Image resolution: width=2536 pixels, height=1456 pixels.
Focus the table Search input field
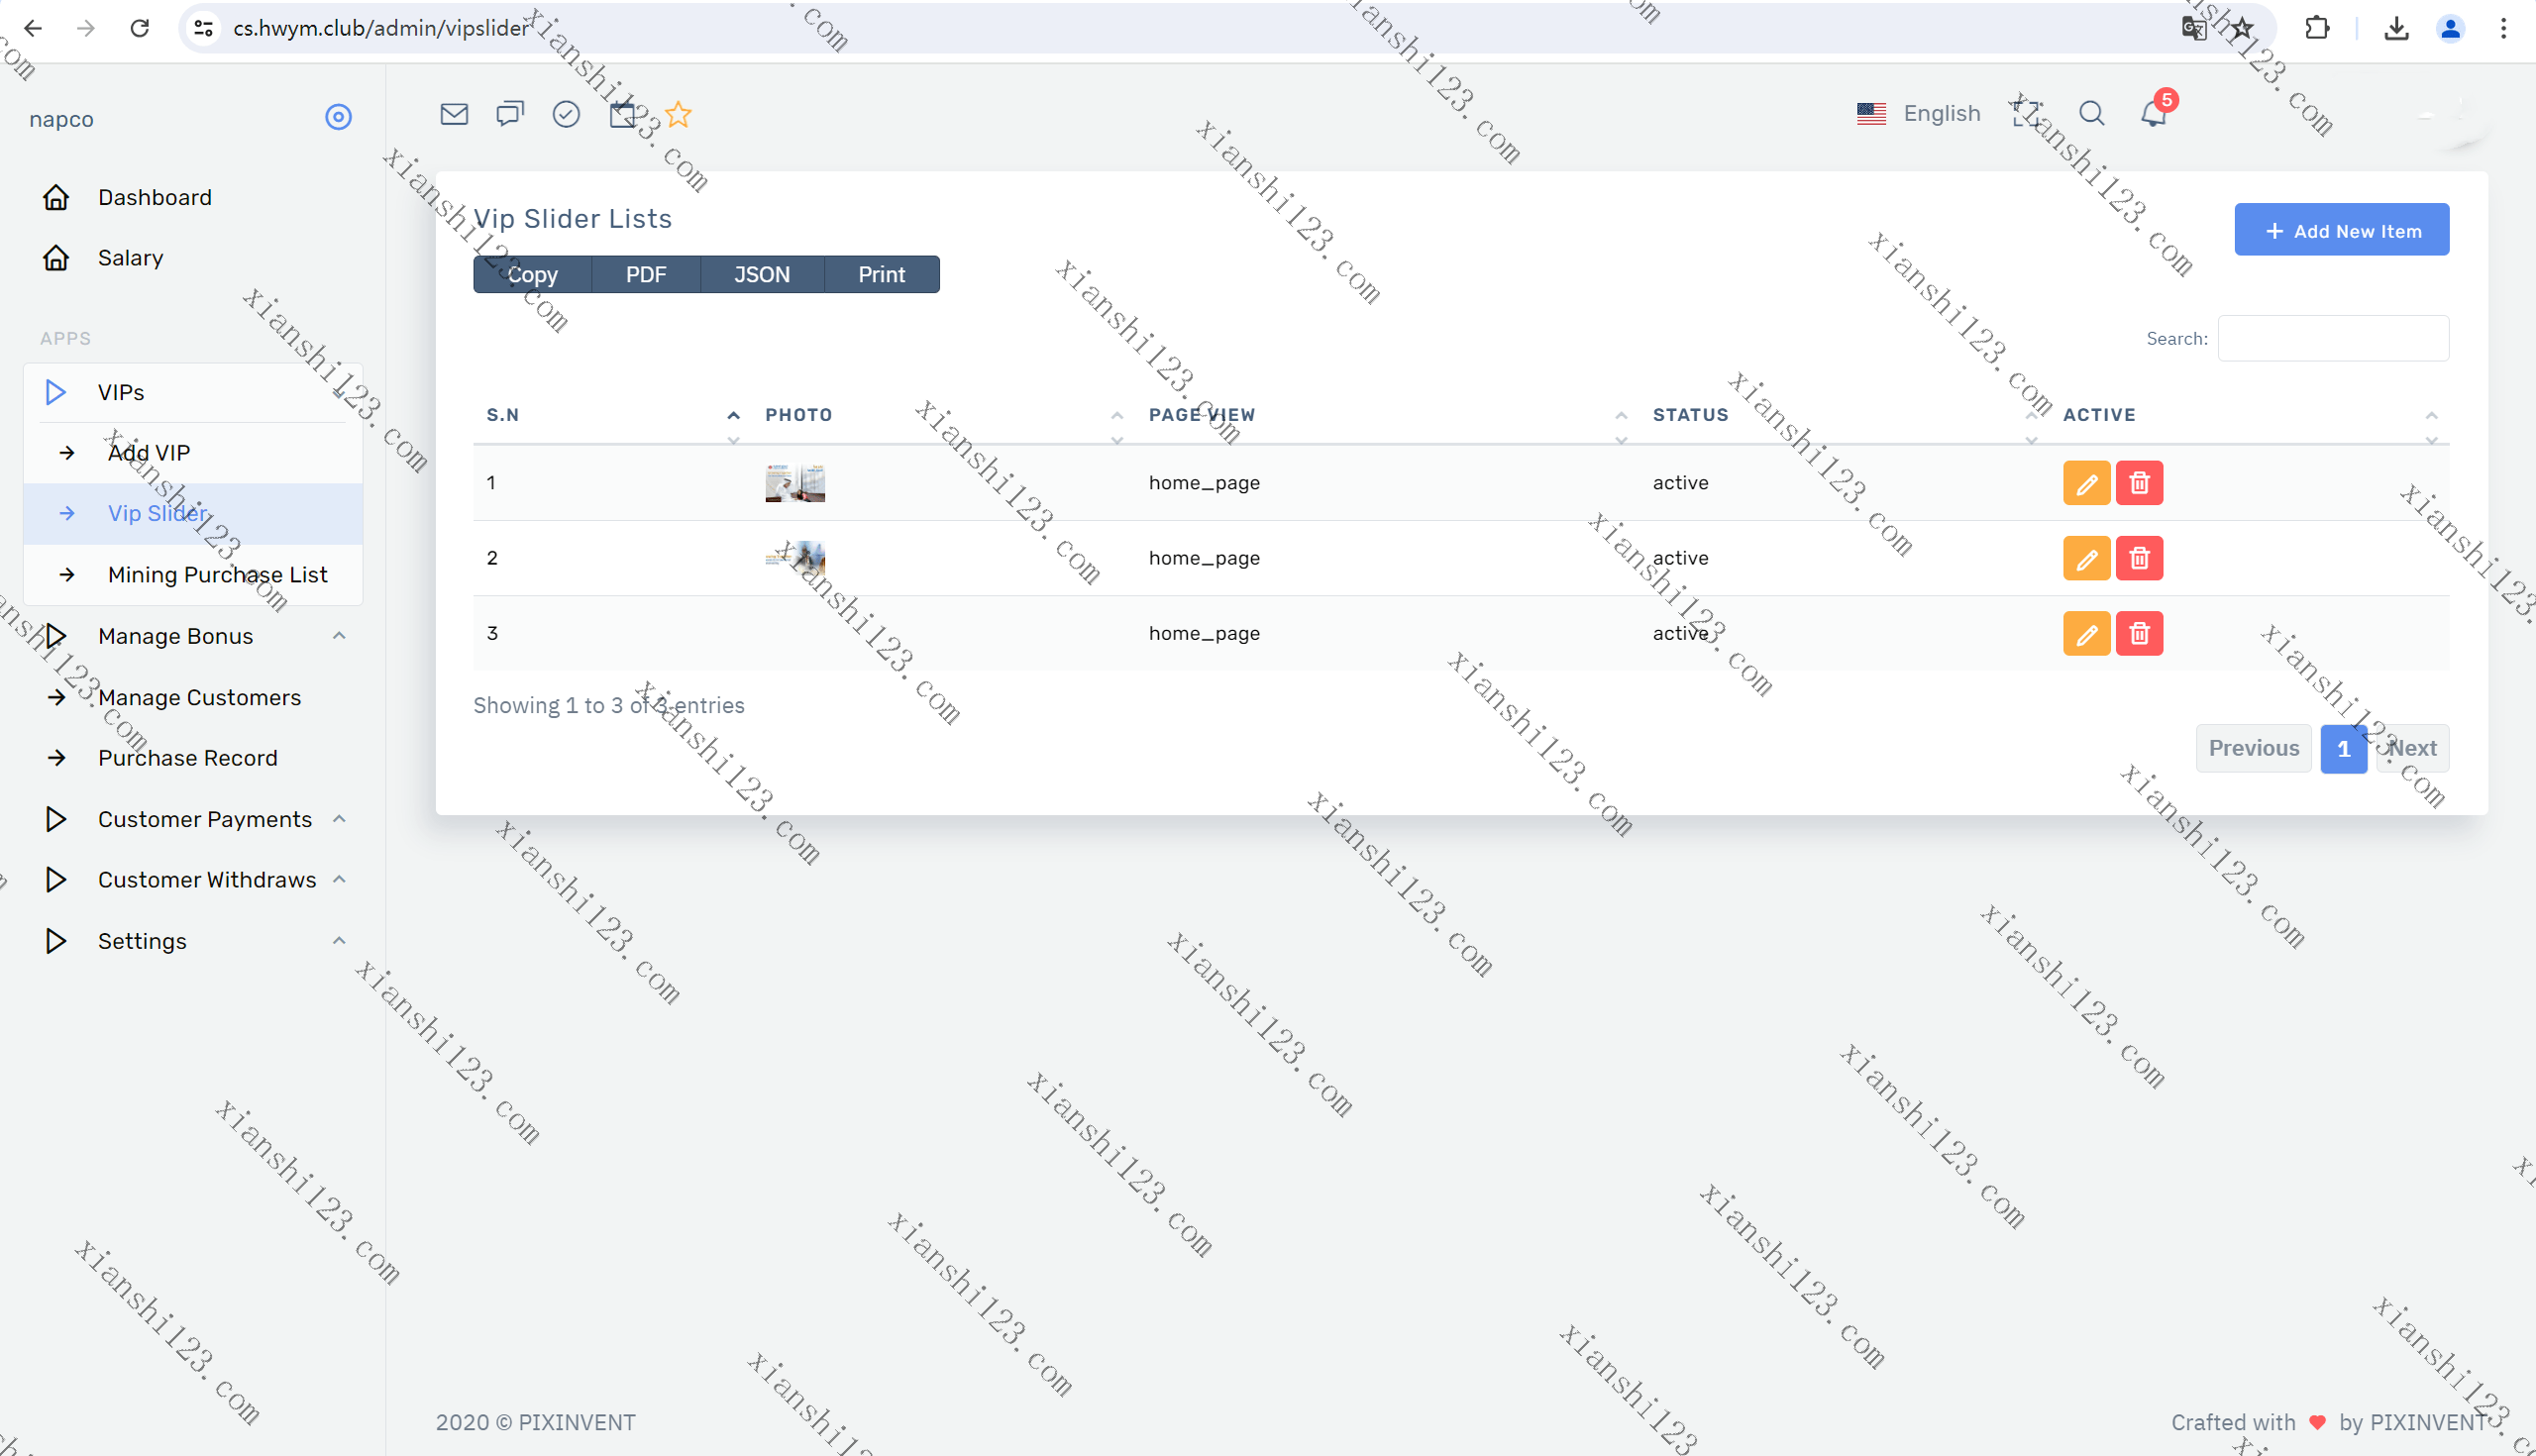[2333, 338]
